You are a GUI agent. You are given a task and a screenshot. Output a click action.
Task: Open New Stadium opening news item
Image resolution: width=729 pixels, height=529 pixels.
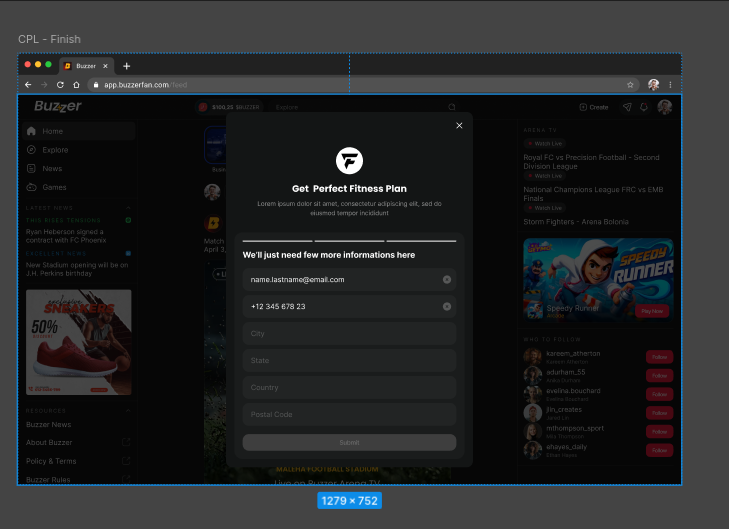coord(77,269)
